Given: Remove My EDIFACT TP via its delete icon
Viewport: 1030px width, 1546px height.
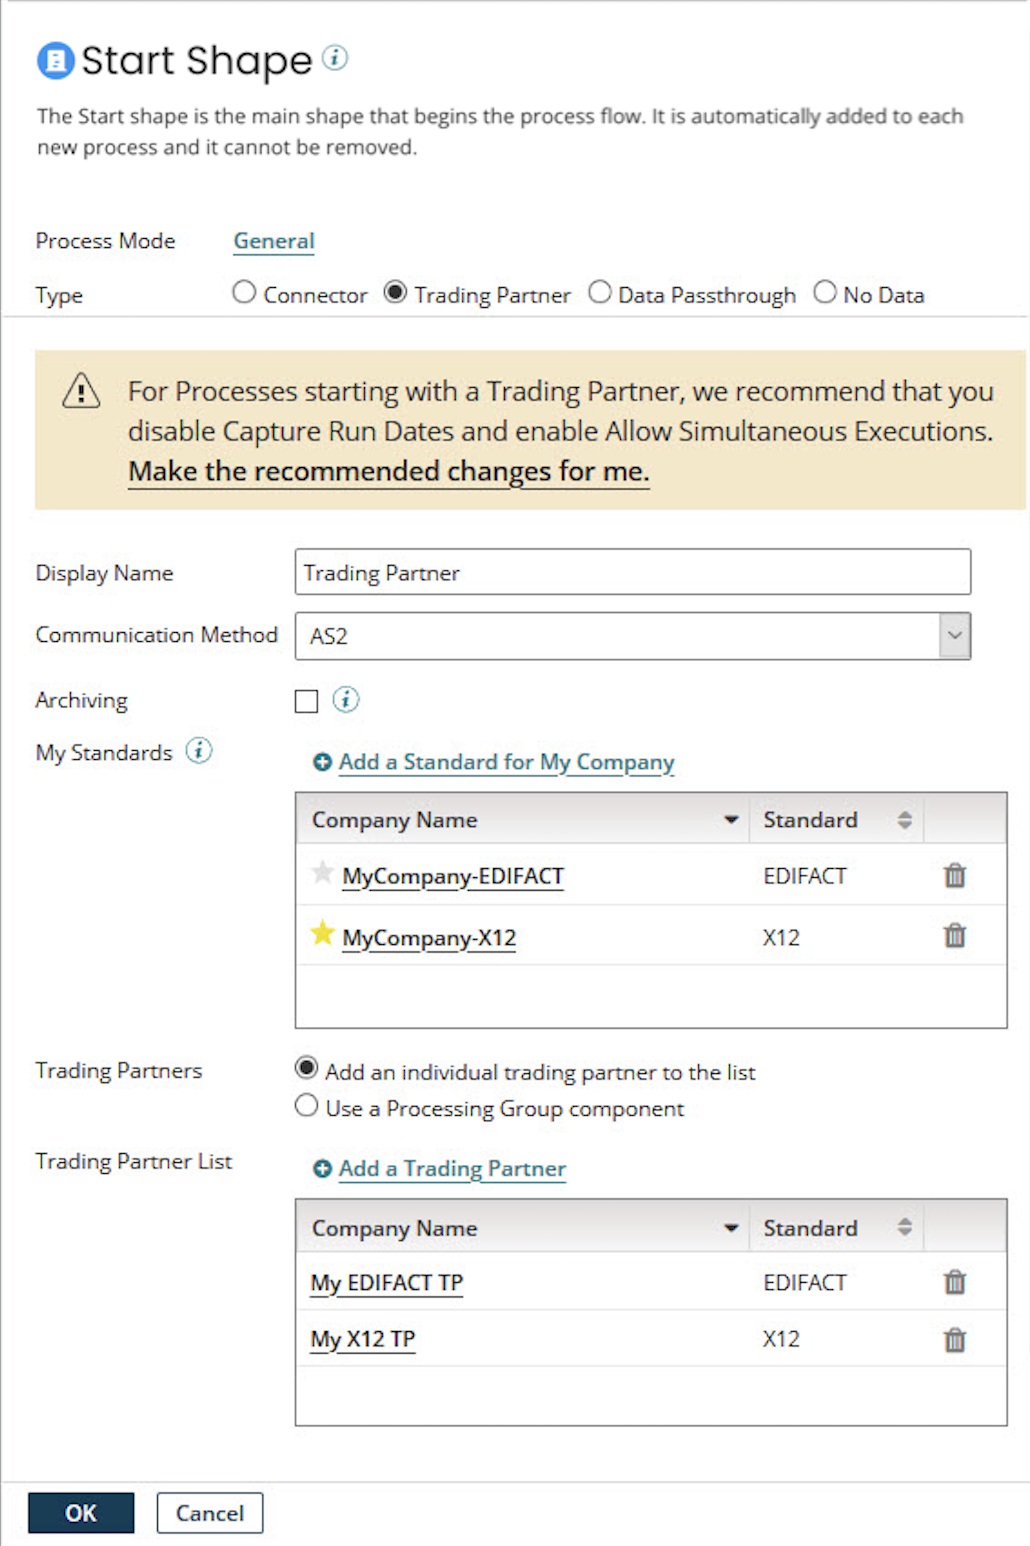Looking at the screenshot, I should (x=955, y=1282).
